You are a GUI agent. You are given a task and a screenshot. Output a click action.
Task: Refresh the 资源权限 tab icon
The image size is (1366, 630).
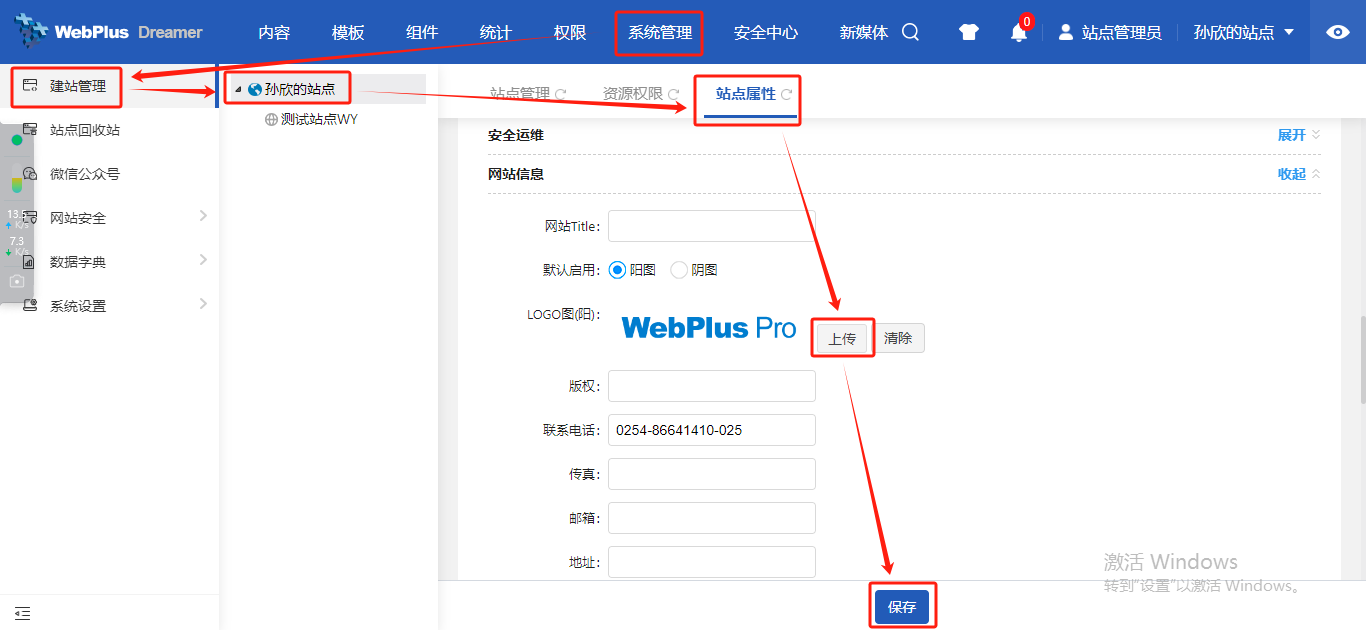[x=674, y=94]
